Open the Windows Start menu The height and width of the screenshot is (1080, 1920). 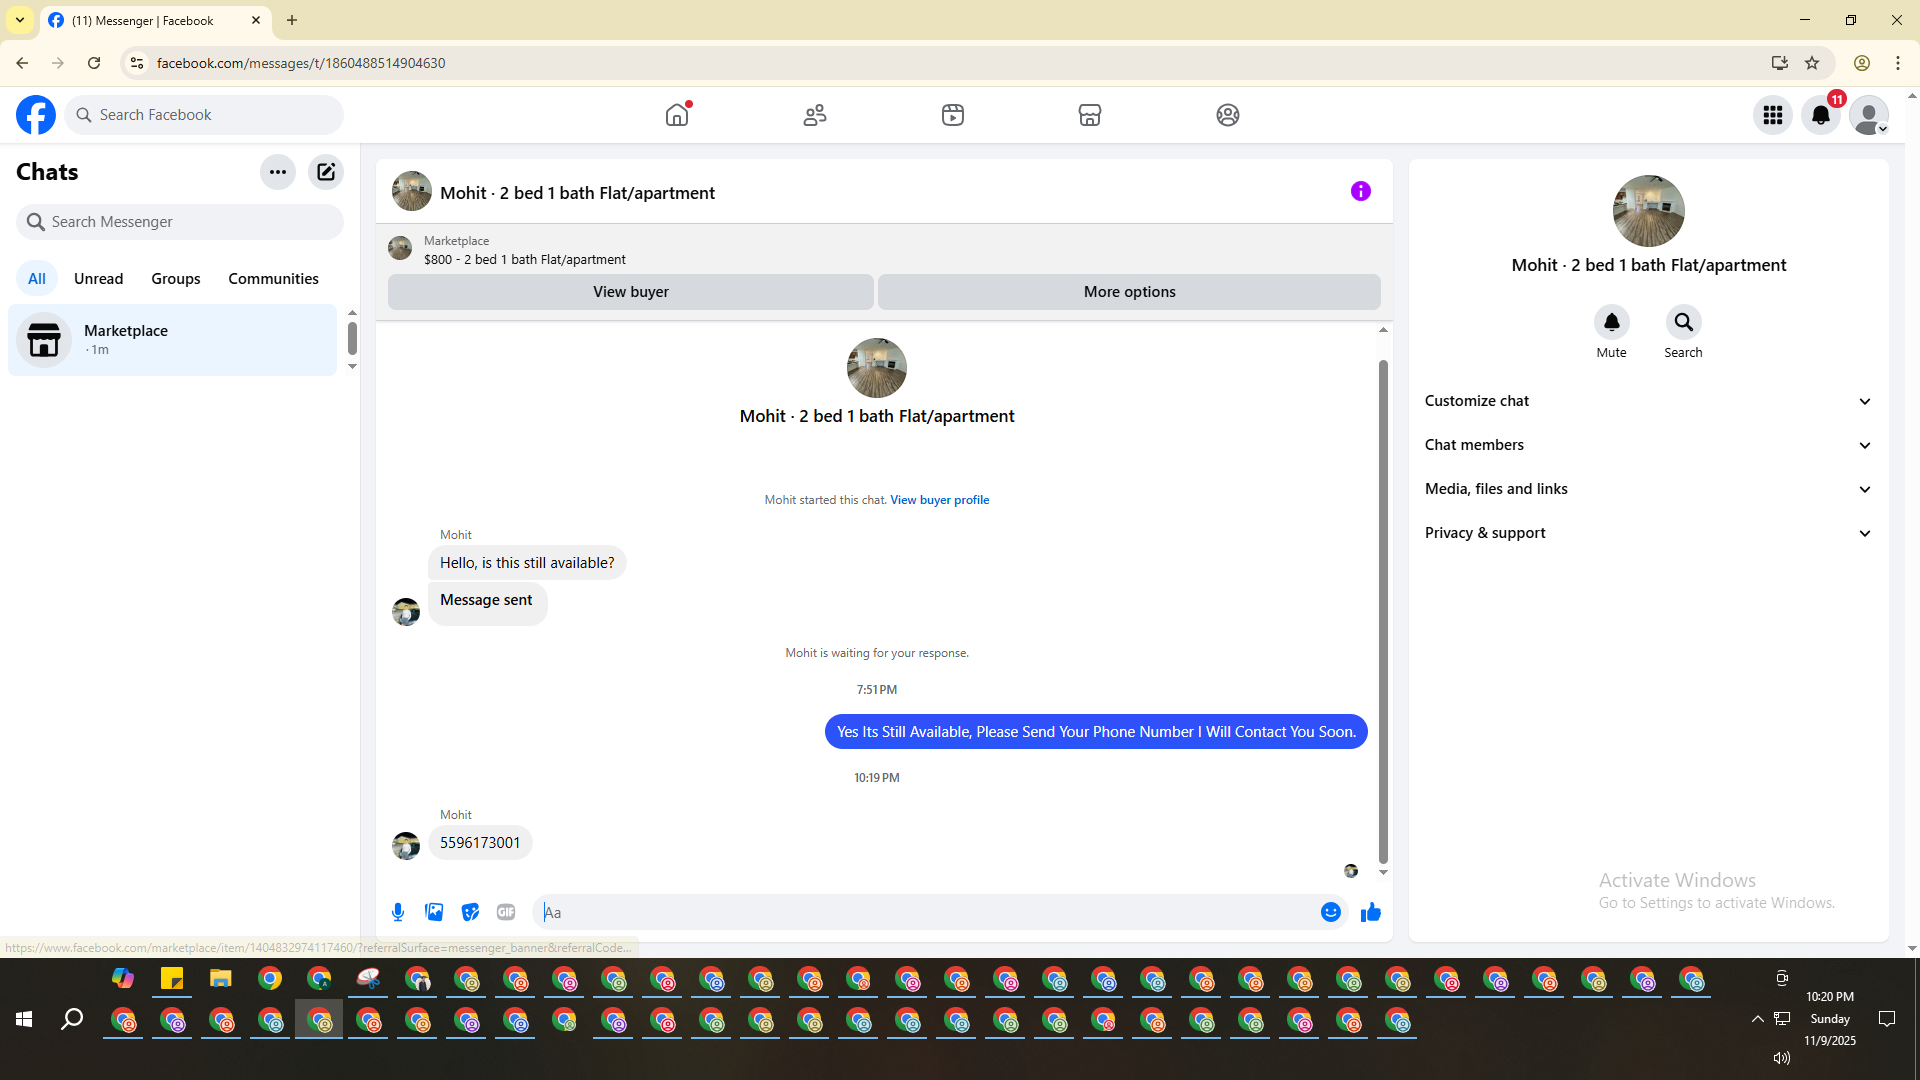24,1019
